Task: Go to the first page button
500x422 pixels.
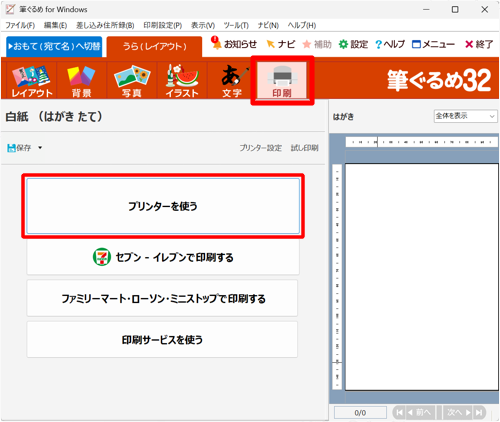Action: [x=399, y=413]
